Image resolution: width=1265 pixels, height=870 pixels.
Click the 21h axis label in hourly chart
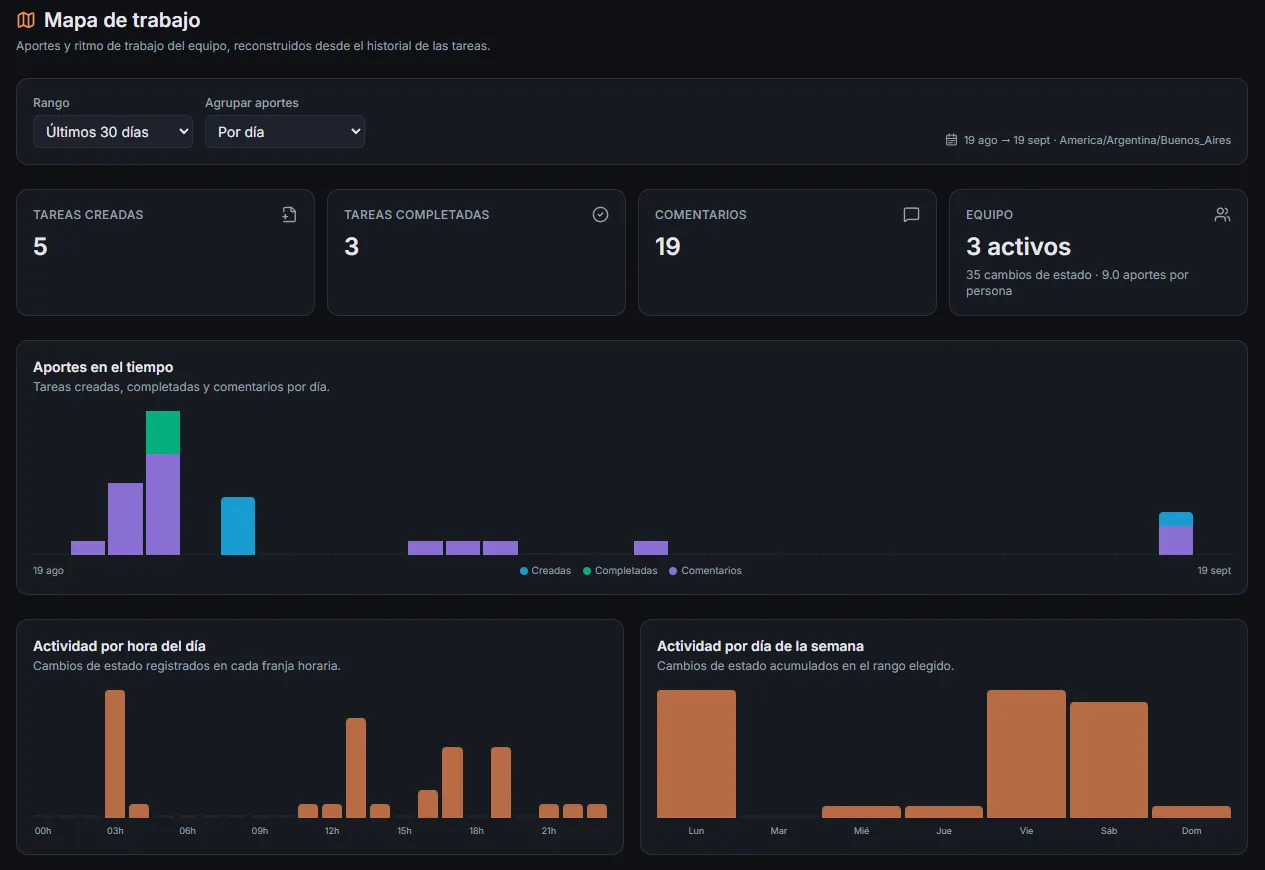(x=549, y=831)
